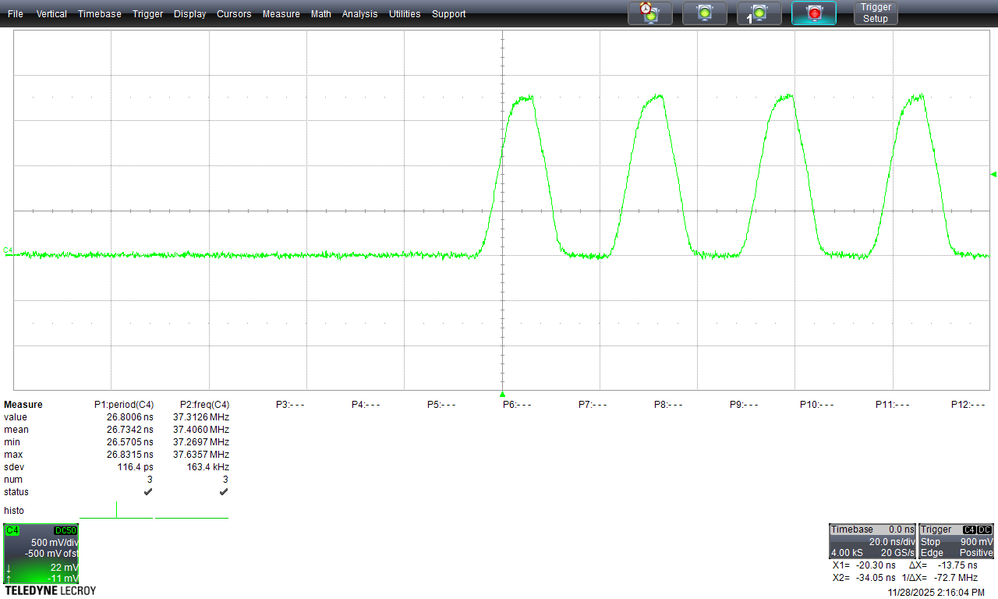998x599 pixels.
Task: Open the Math menu
Action: pyautogui.click(x=321, y=13)
